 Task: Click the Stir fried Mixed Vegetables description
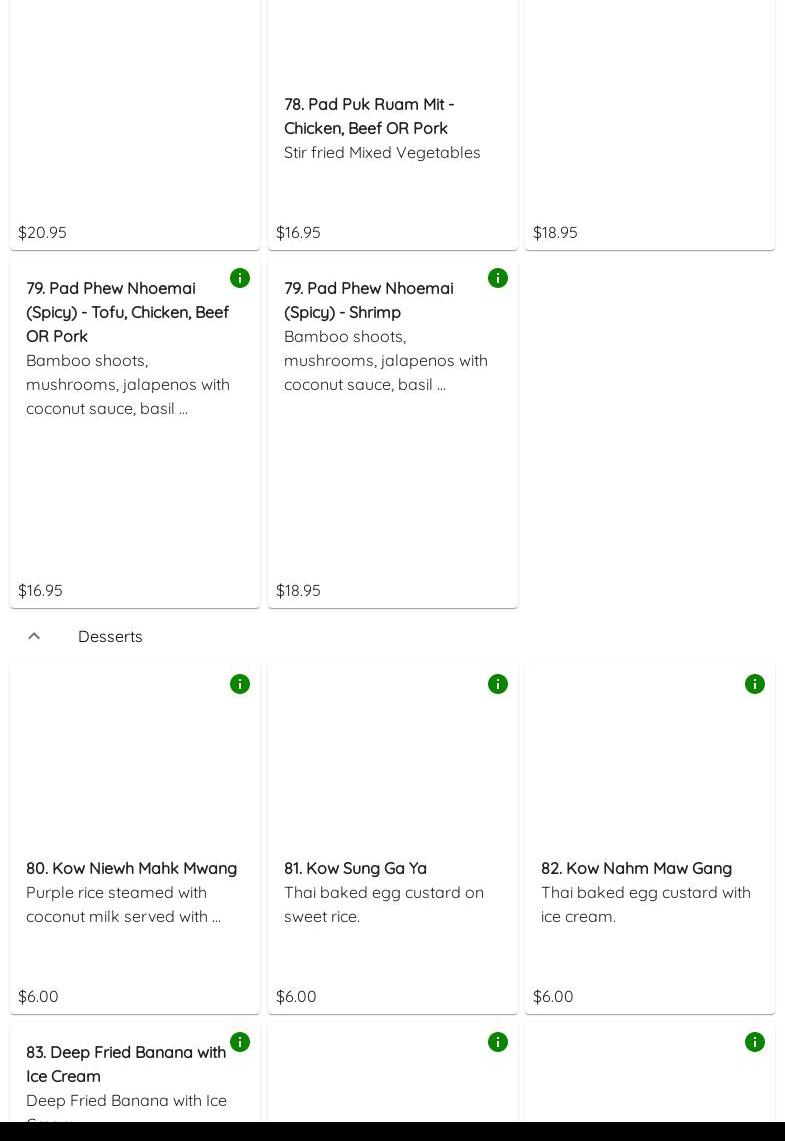382,152
